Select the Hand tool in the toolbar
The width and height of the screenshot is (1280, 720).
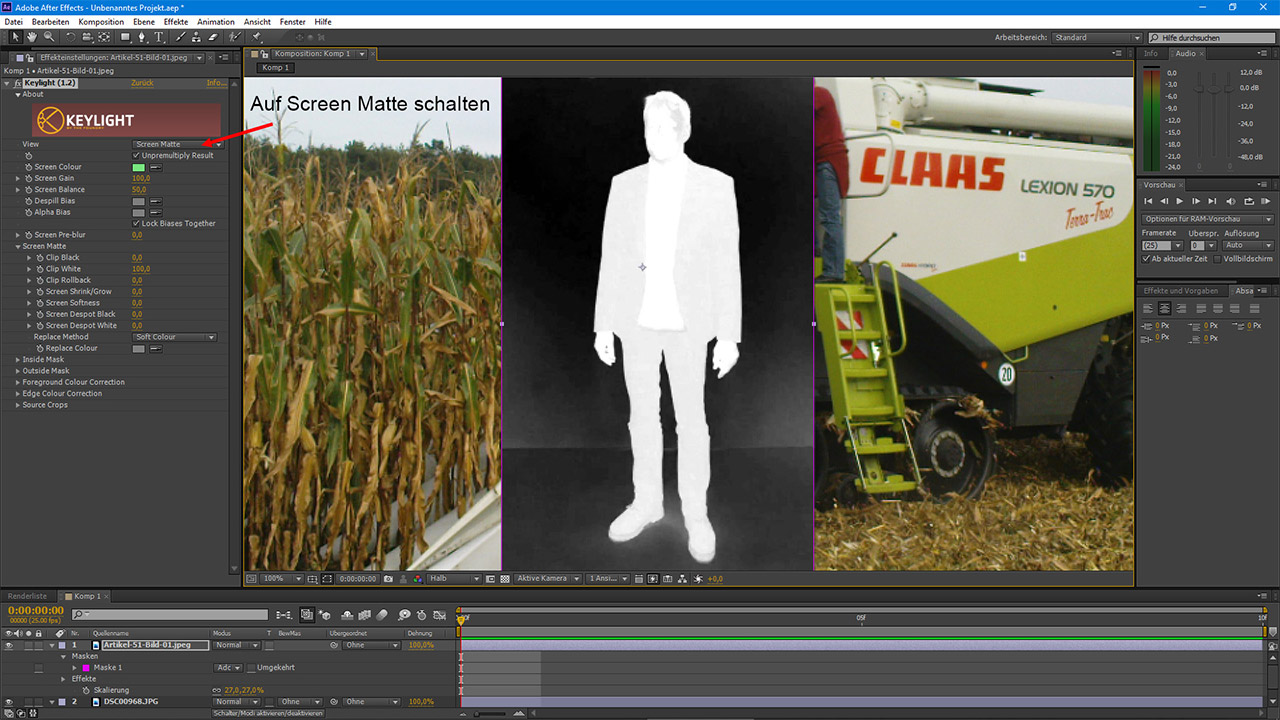[x=32, y=36]
